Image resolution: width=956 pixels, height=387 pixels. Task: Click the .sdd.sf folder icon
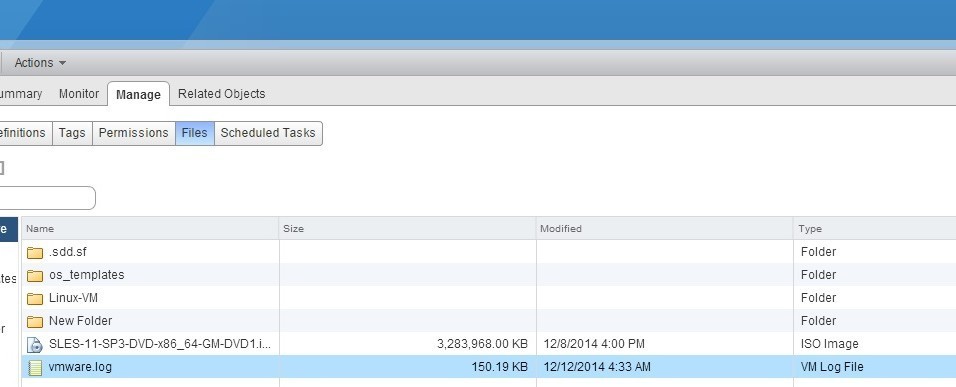[x=35, y=252]
